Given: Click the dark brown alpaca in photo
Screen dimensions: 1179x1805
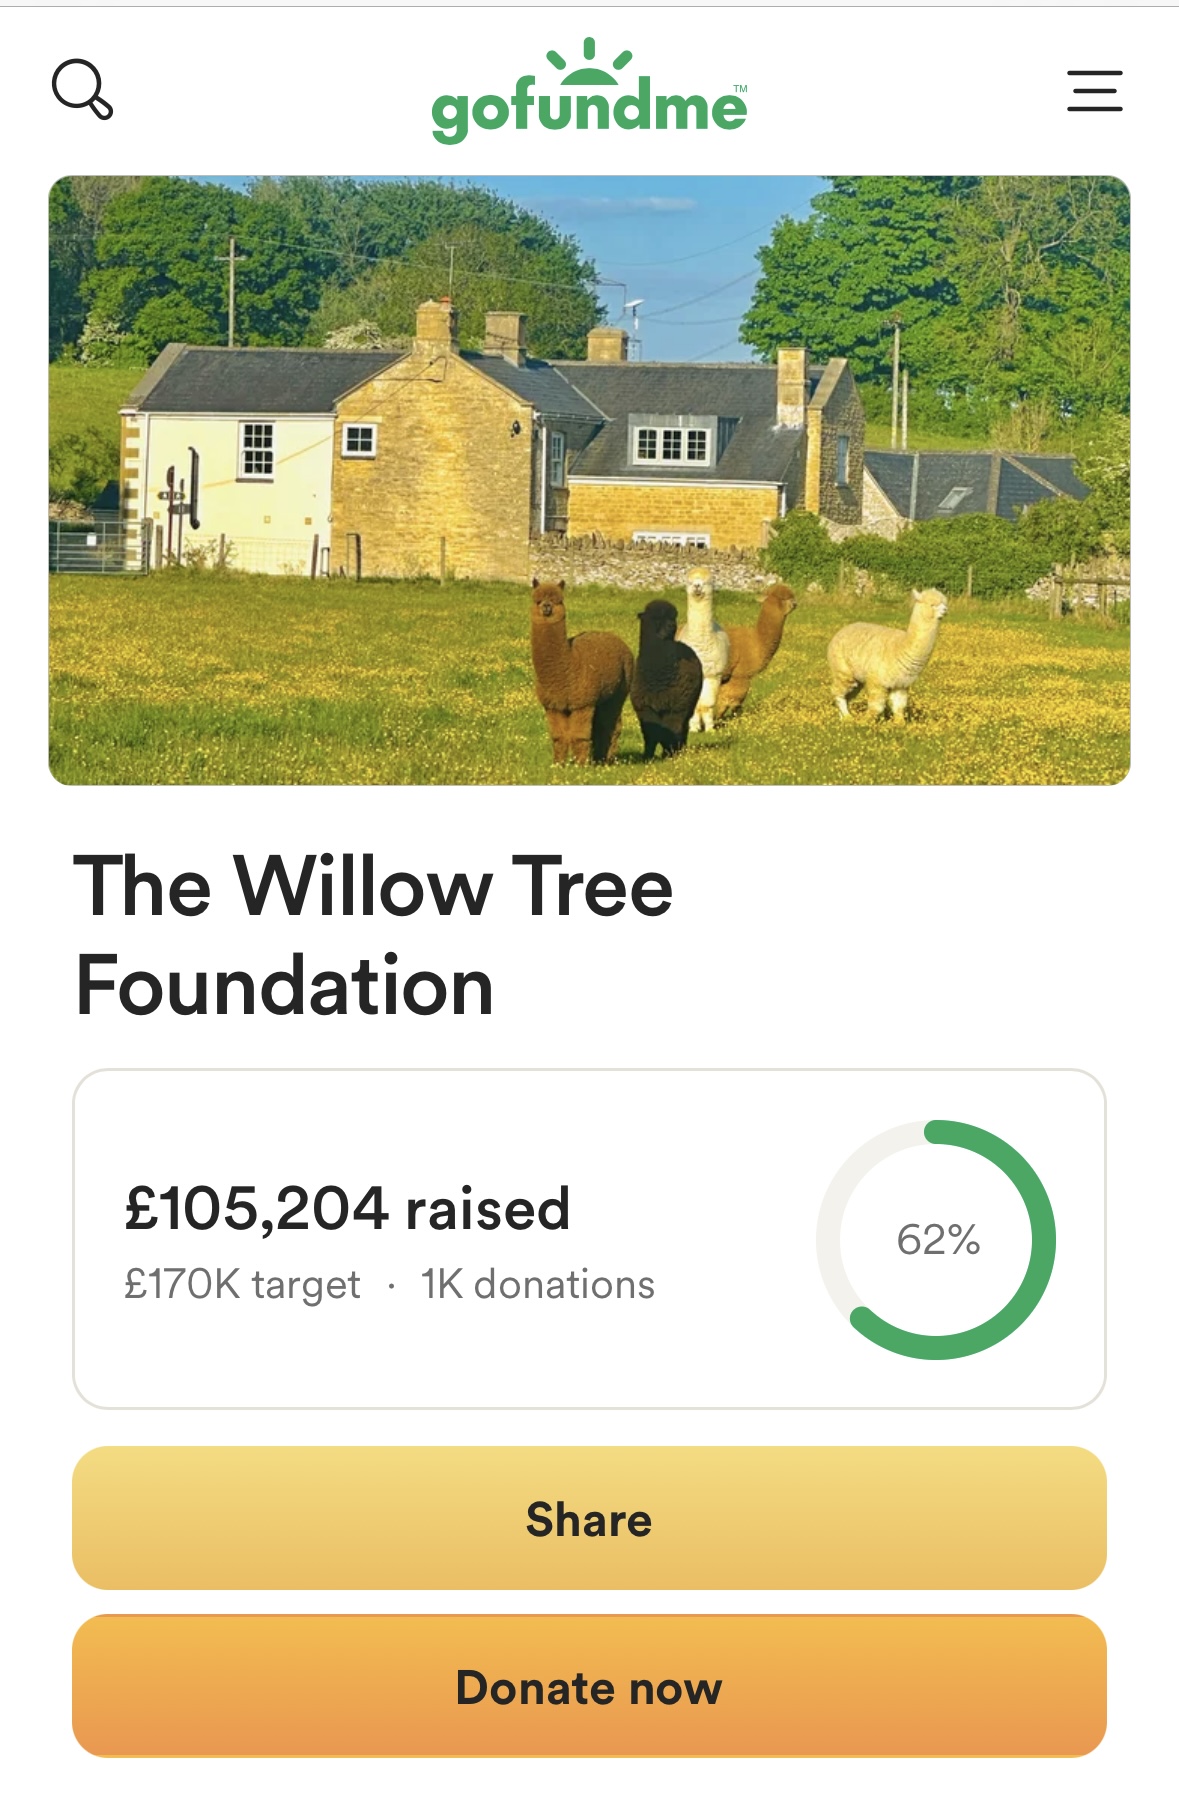Looking at the screenshot, I should coord(577,670).
